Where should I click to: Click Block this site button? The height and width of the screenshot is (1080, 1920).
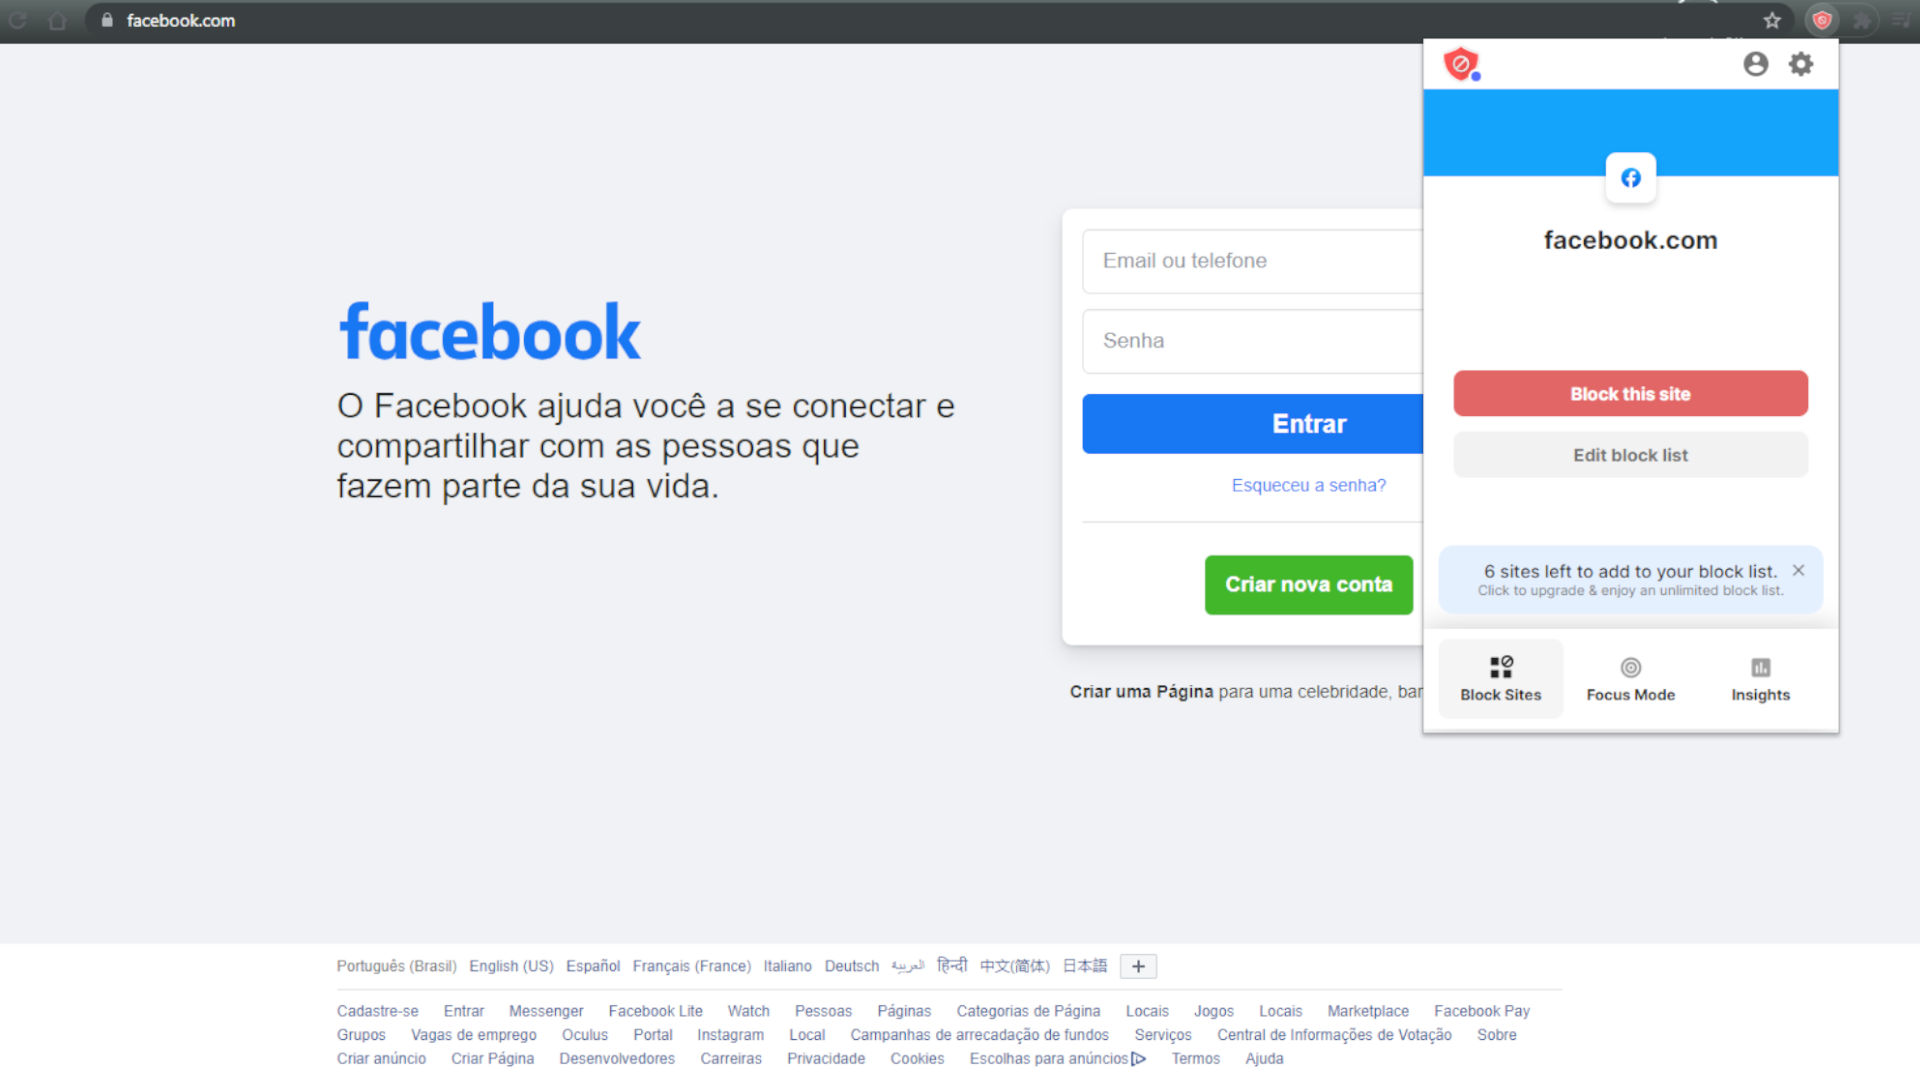[1630, 393]
